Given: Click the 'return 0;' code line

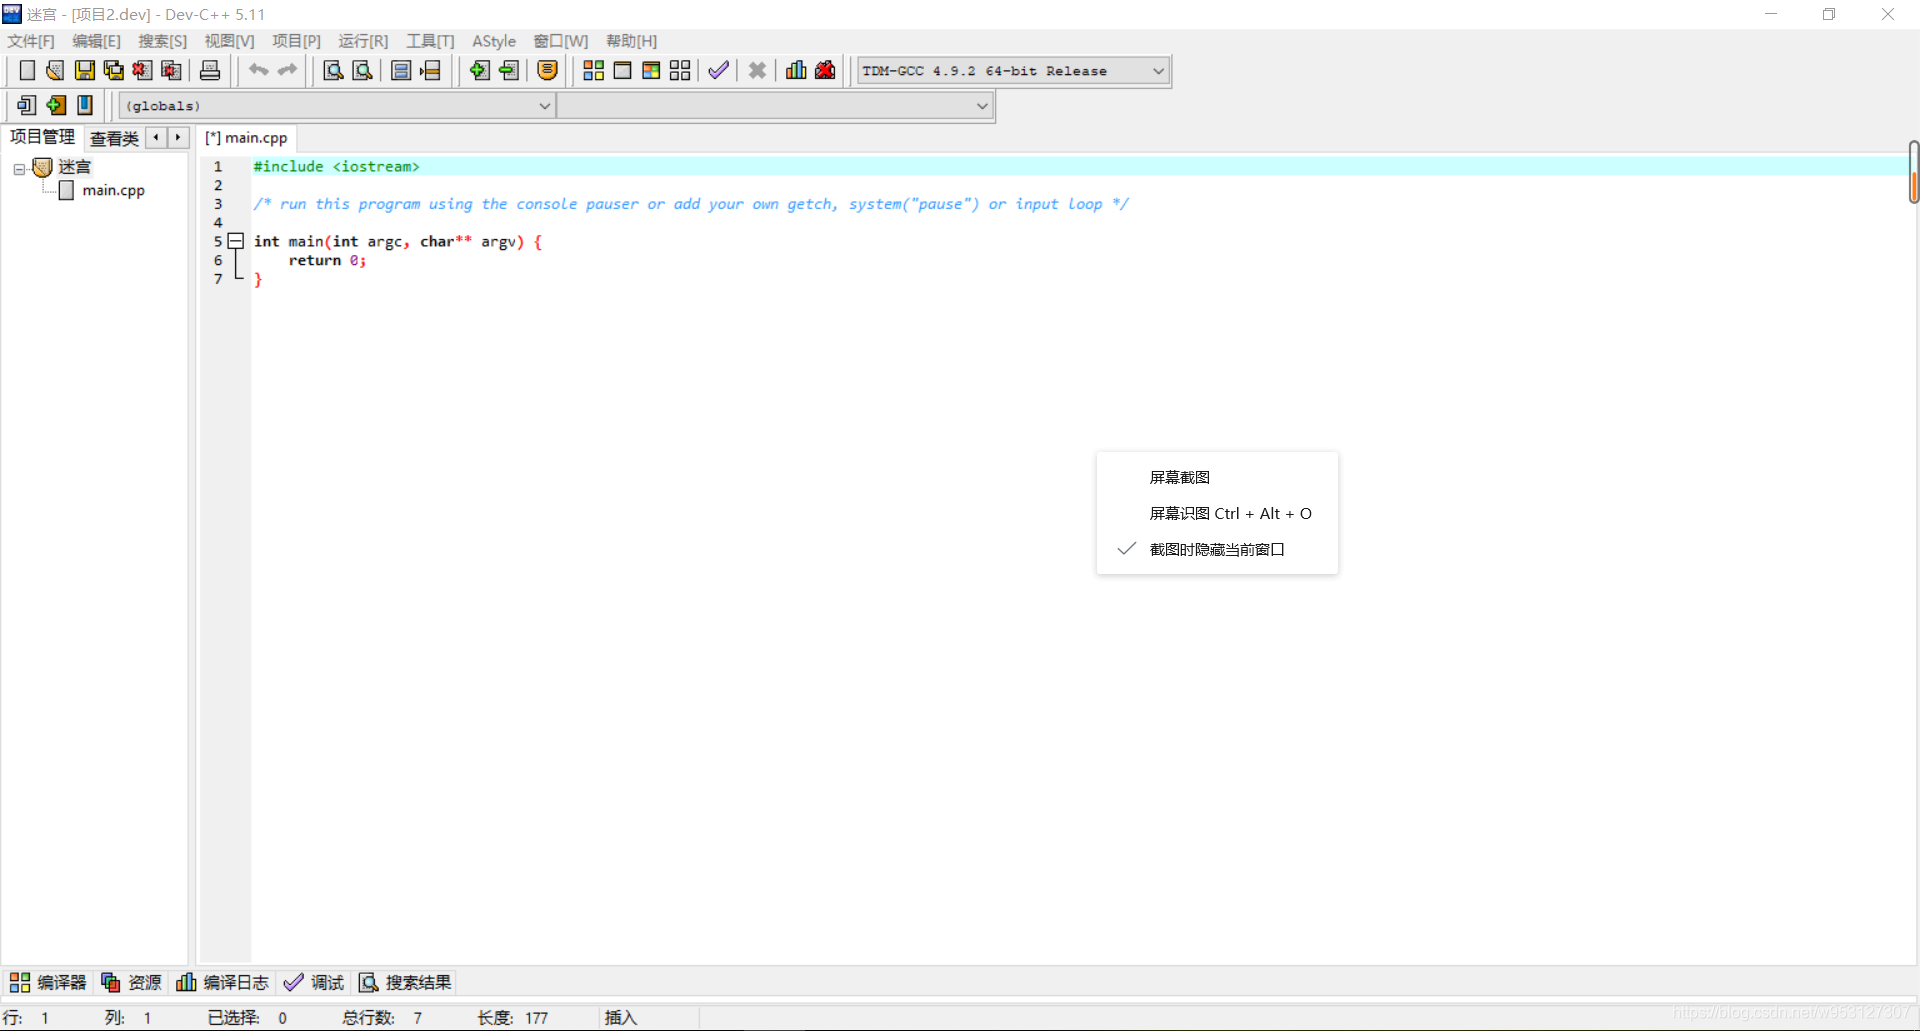Looking at the screenshot, I should pos(327,260).
